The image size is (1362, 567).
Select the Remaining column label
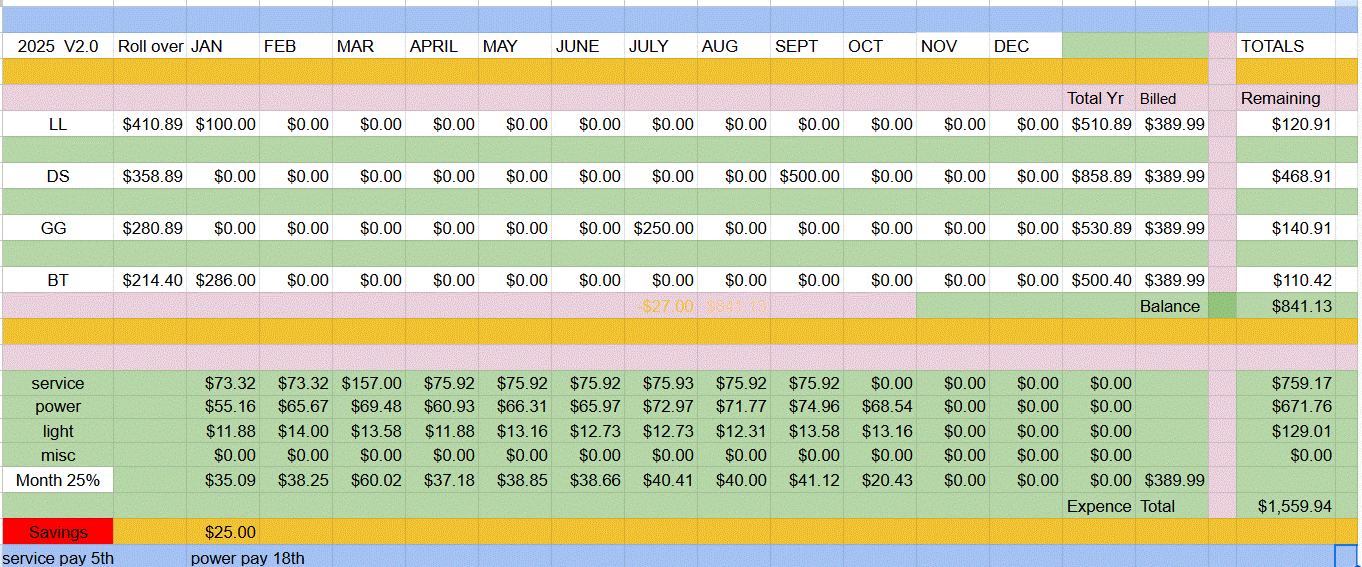[1284, 98]
